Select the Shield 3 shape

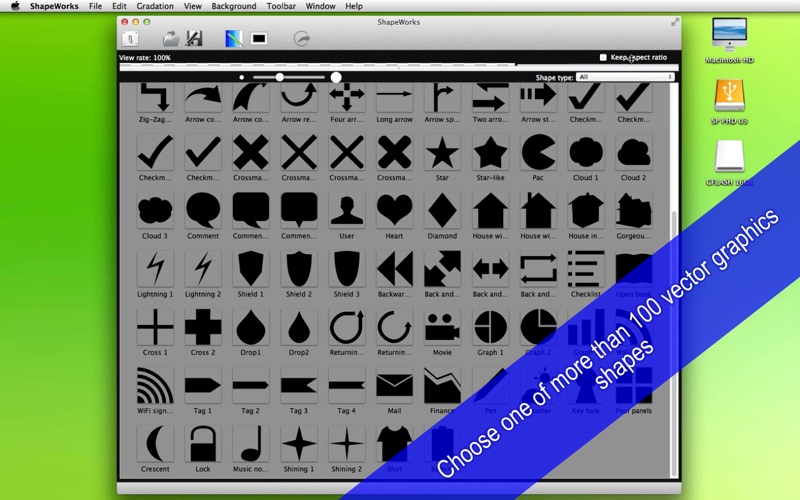tap(346, 269)
